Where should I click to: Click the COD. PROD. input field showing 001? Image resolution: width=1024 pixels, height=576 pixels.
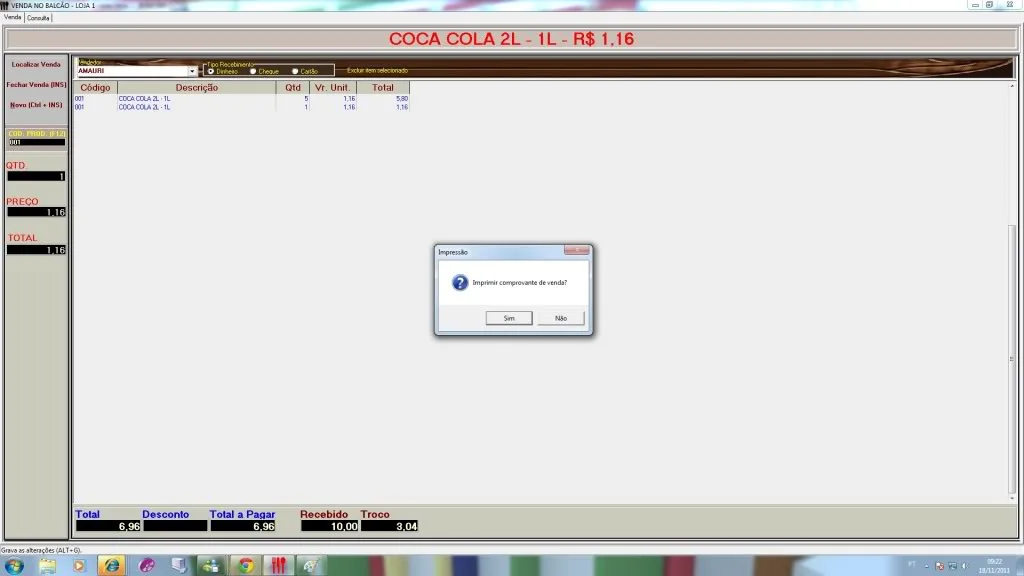click(36, 142)
